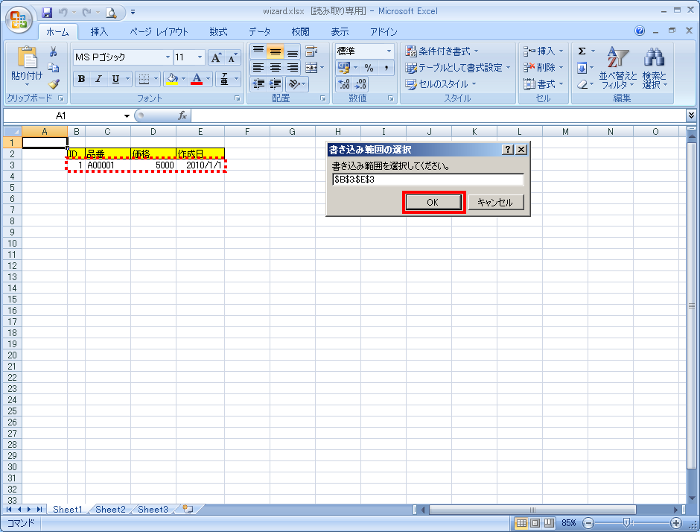Click the Cut scissors icon

coord(53,51)
